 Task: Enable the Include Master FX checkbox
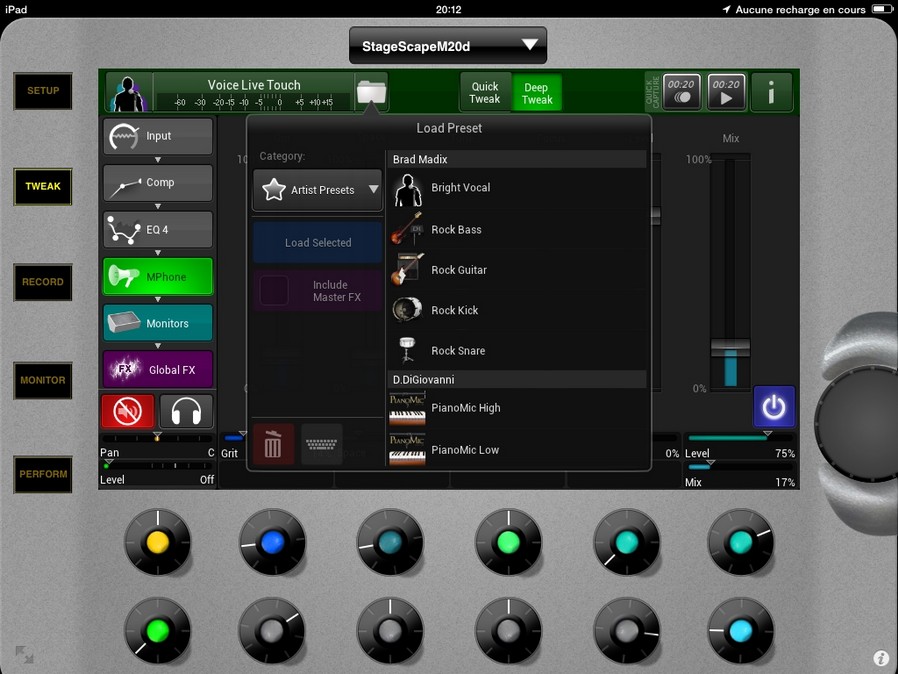tap(274, 291)
